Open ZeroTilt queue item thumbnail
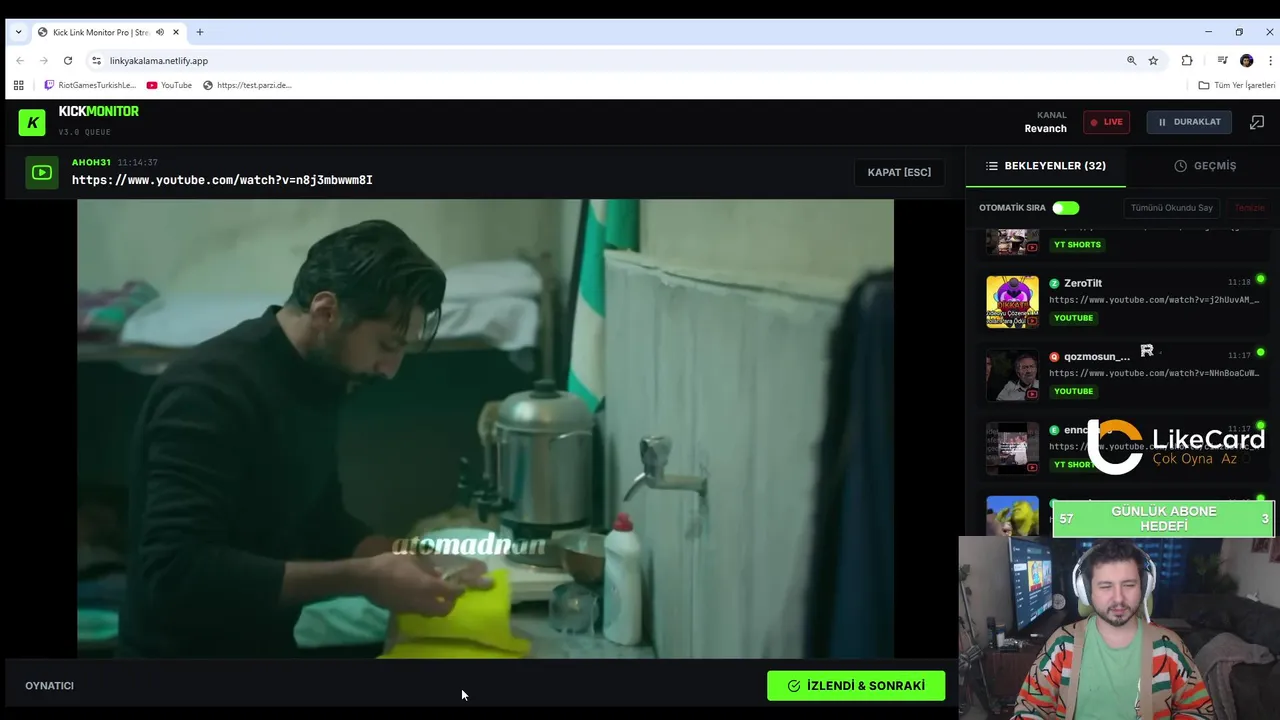Image resolution: width=1280 pixels, height=720 pixels. click(x=1012, y=302)
